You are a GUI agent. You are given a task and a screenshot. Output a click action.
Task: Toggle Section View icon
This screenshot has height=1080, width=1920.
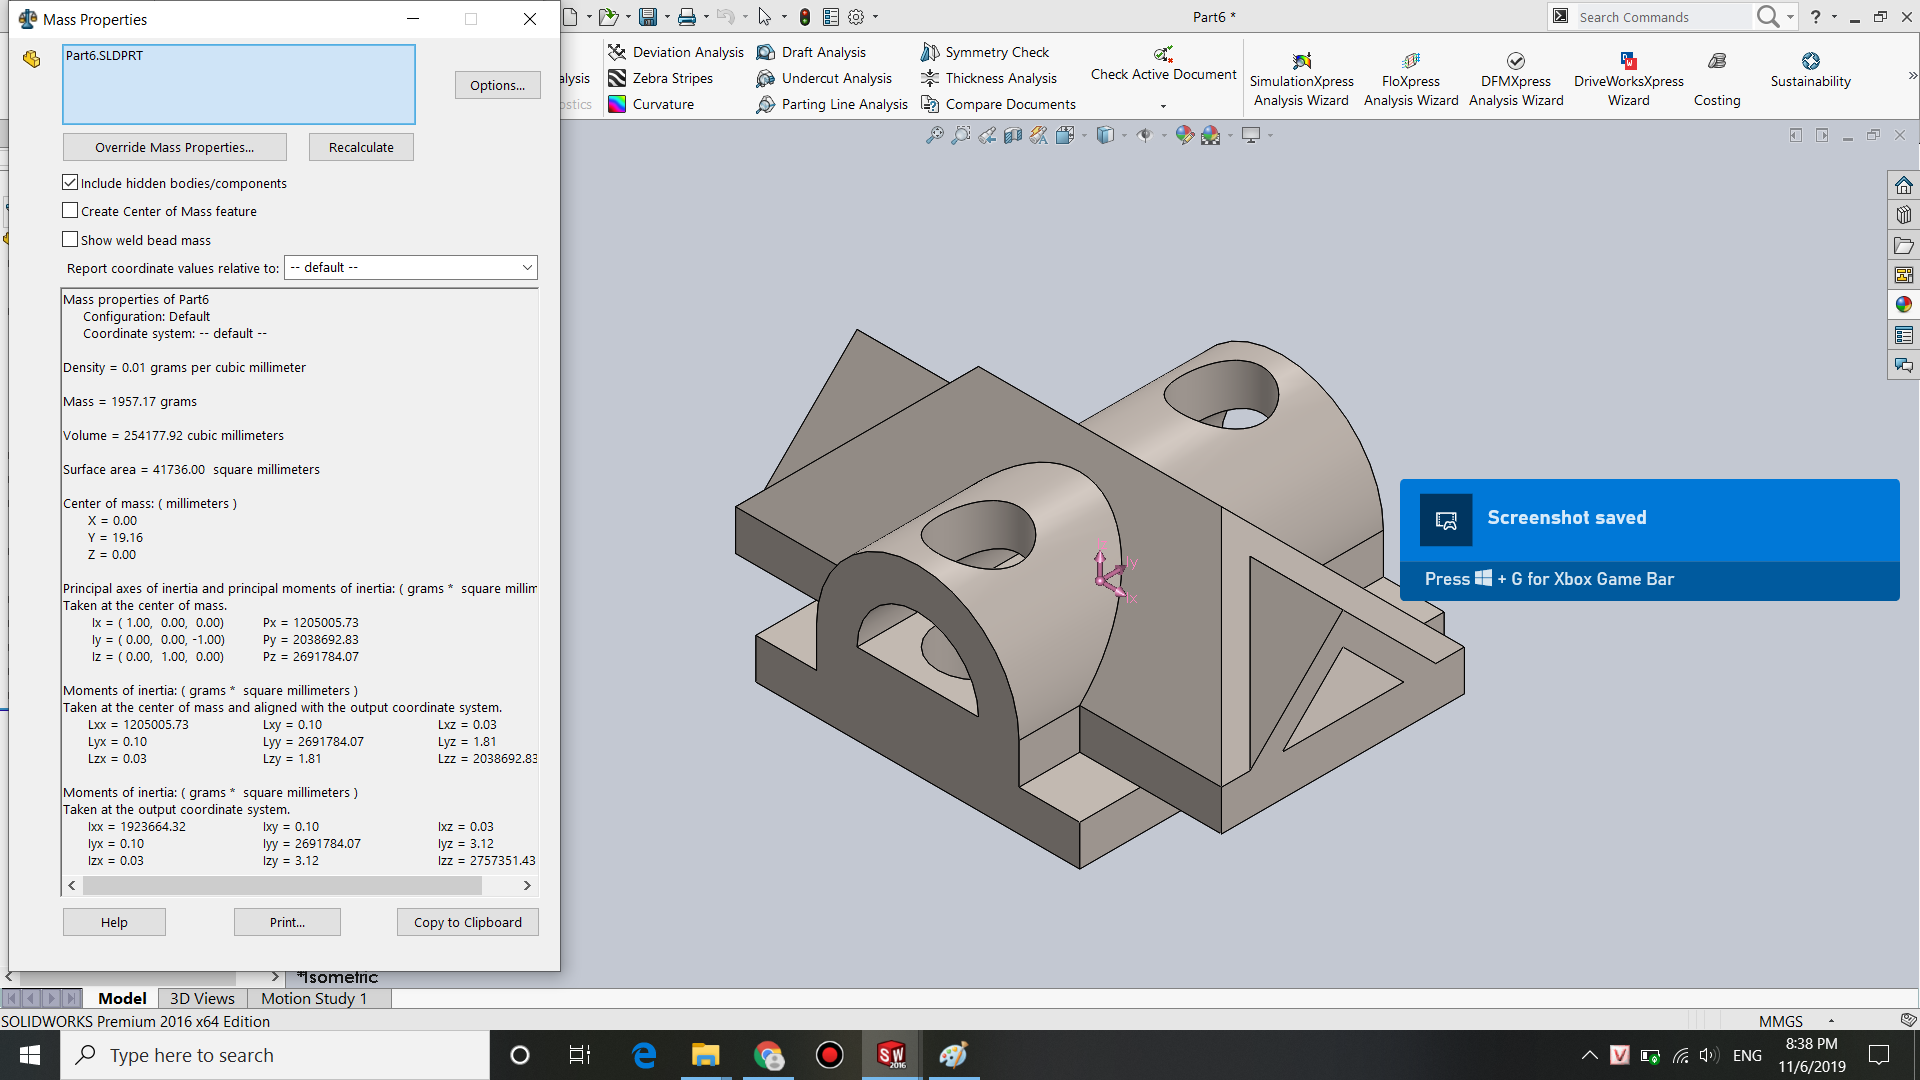pos(1013,135)
